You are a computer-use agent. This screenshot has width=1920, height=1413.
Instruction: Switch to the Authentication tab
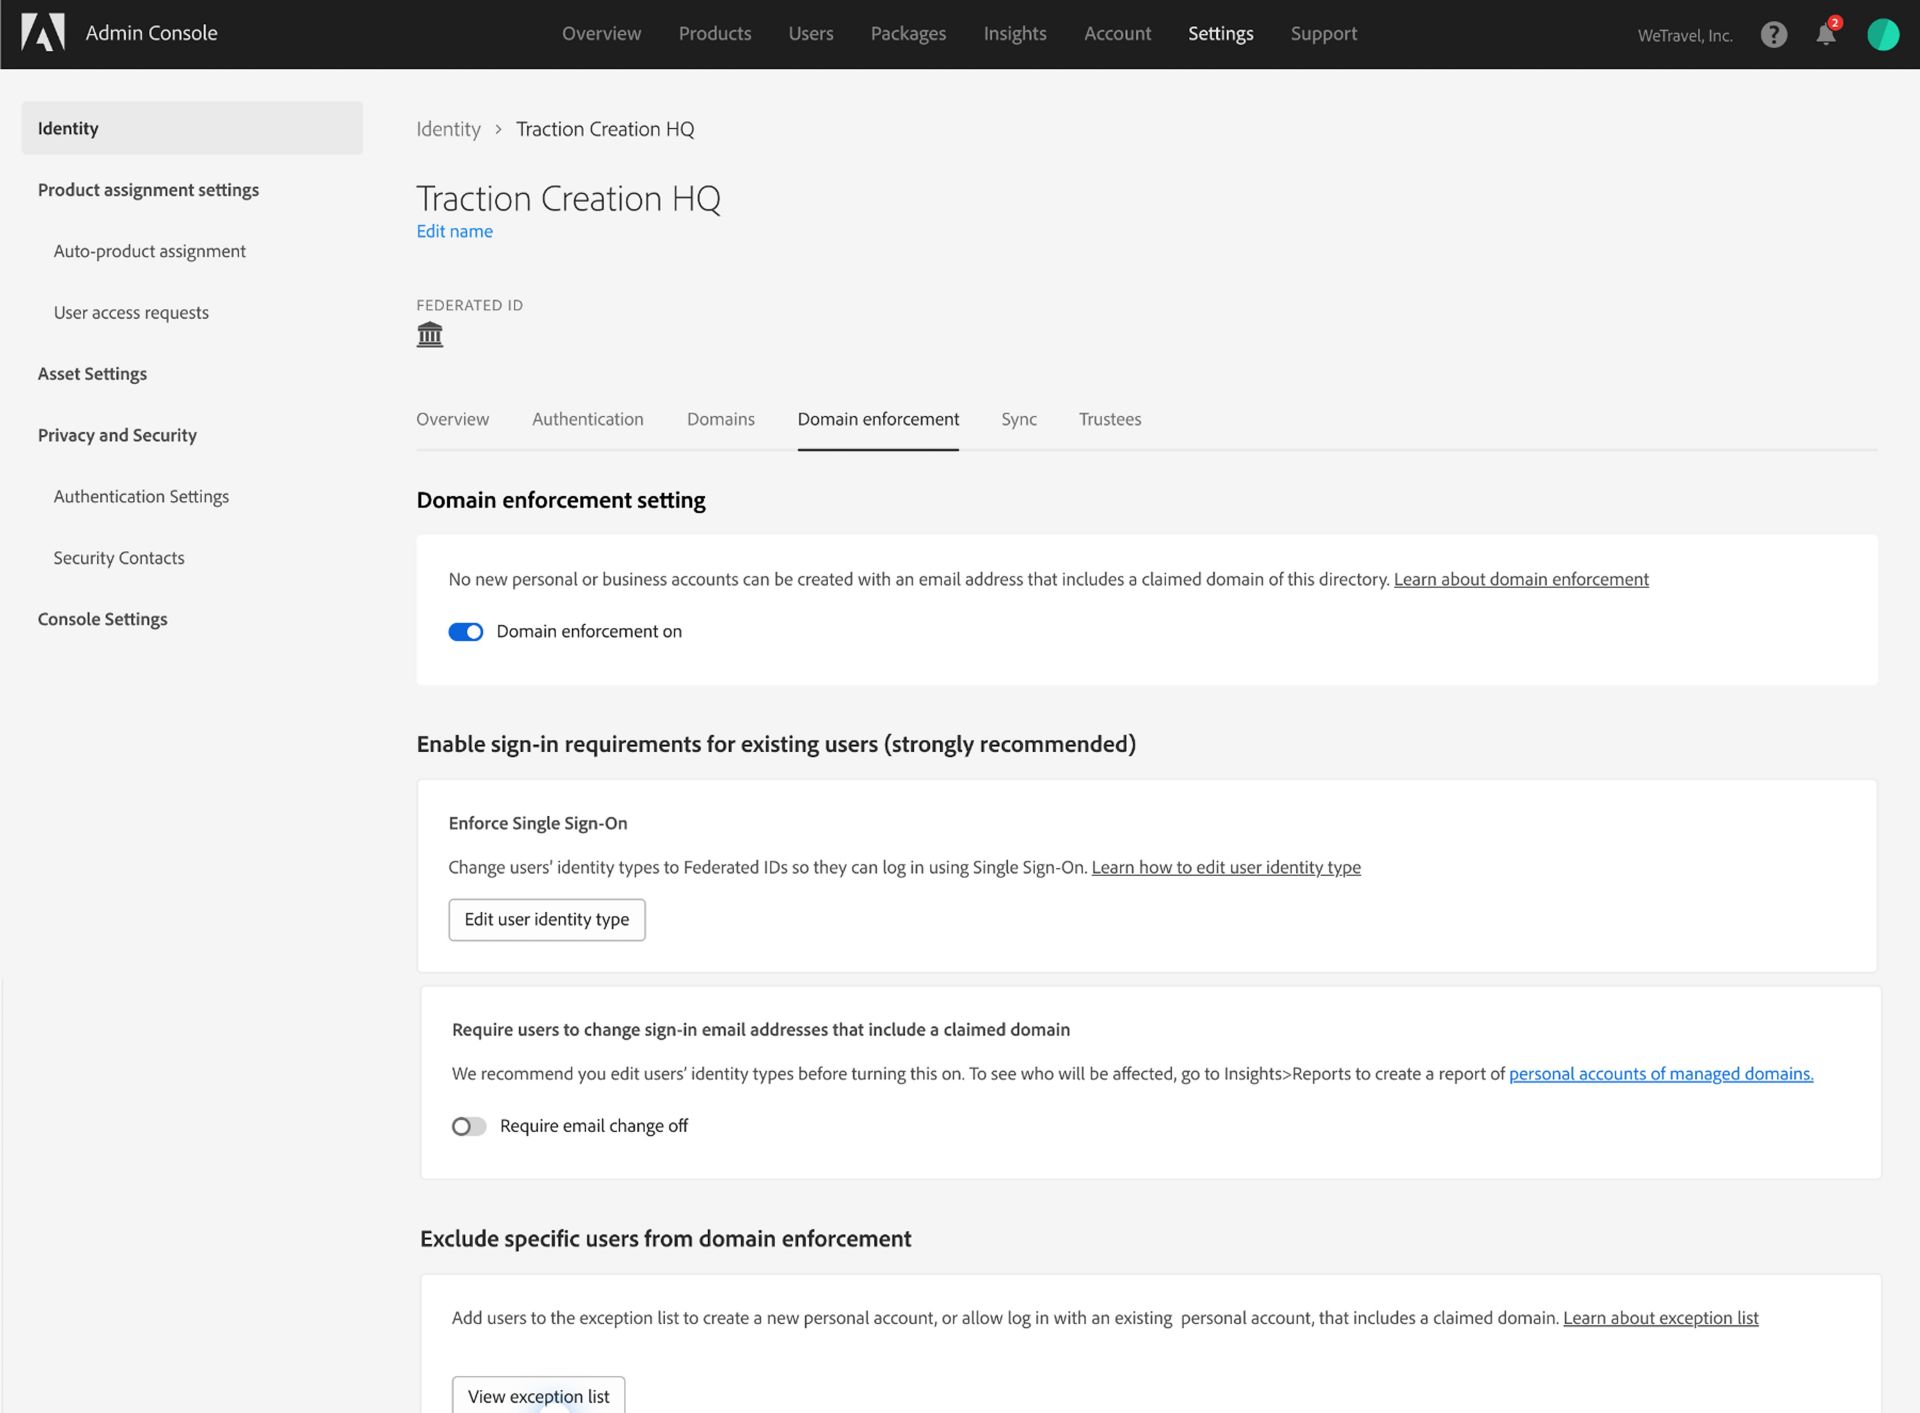pyautogui.click(x=587, y=419)
